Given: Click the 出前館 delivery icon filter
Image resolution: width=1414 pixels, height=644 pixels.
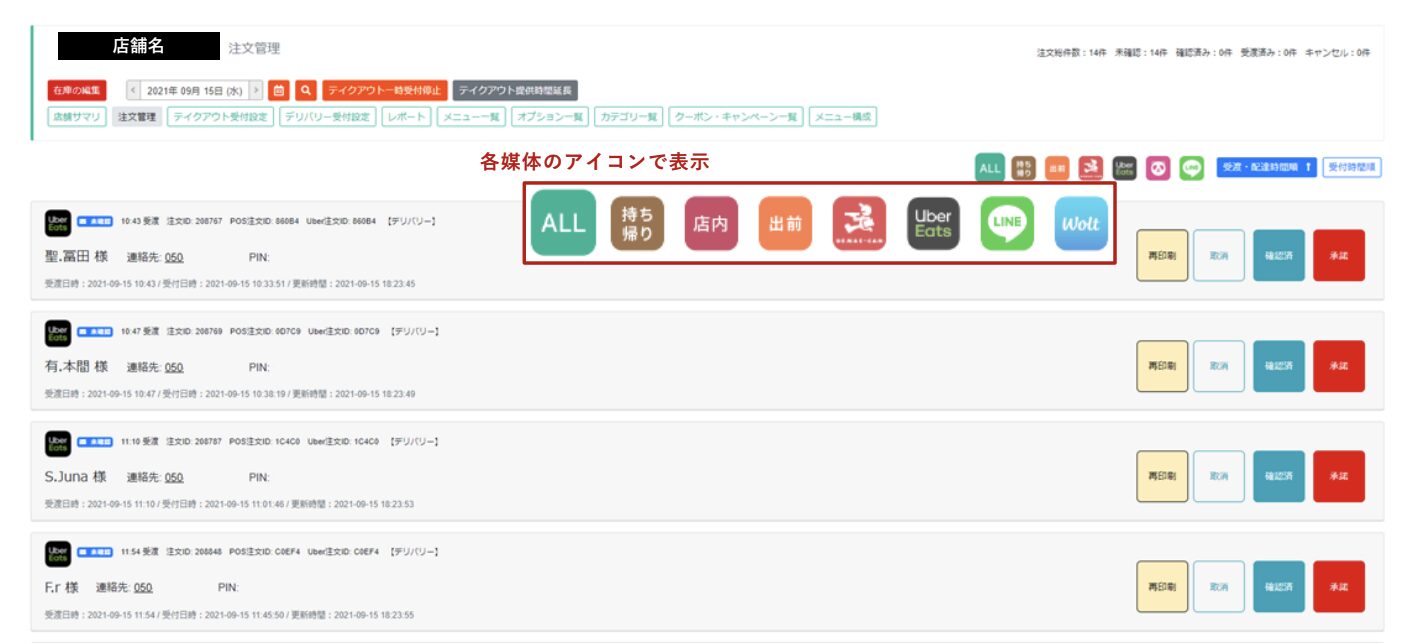Looking at the screenshot, I should pos(1090,168).
